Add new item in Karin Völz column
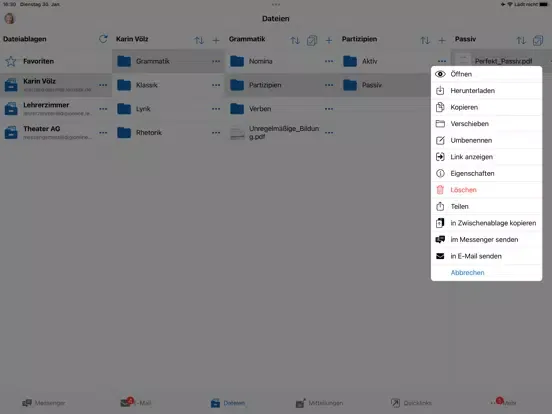 216,40
